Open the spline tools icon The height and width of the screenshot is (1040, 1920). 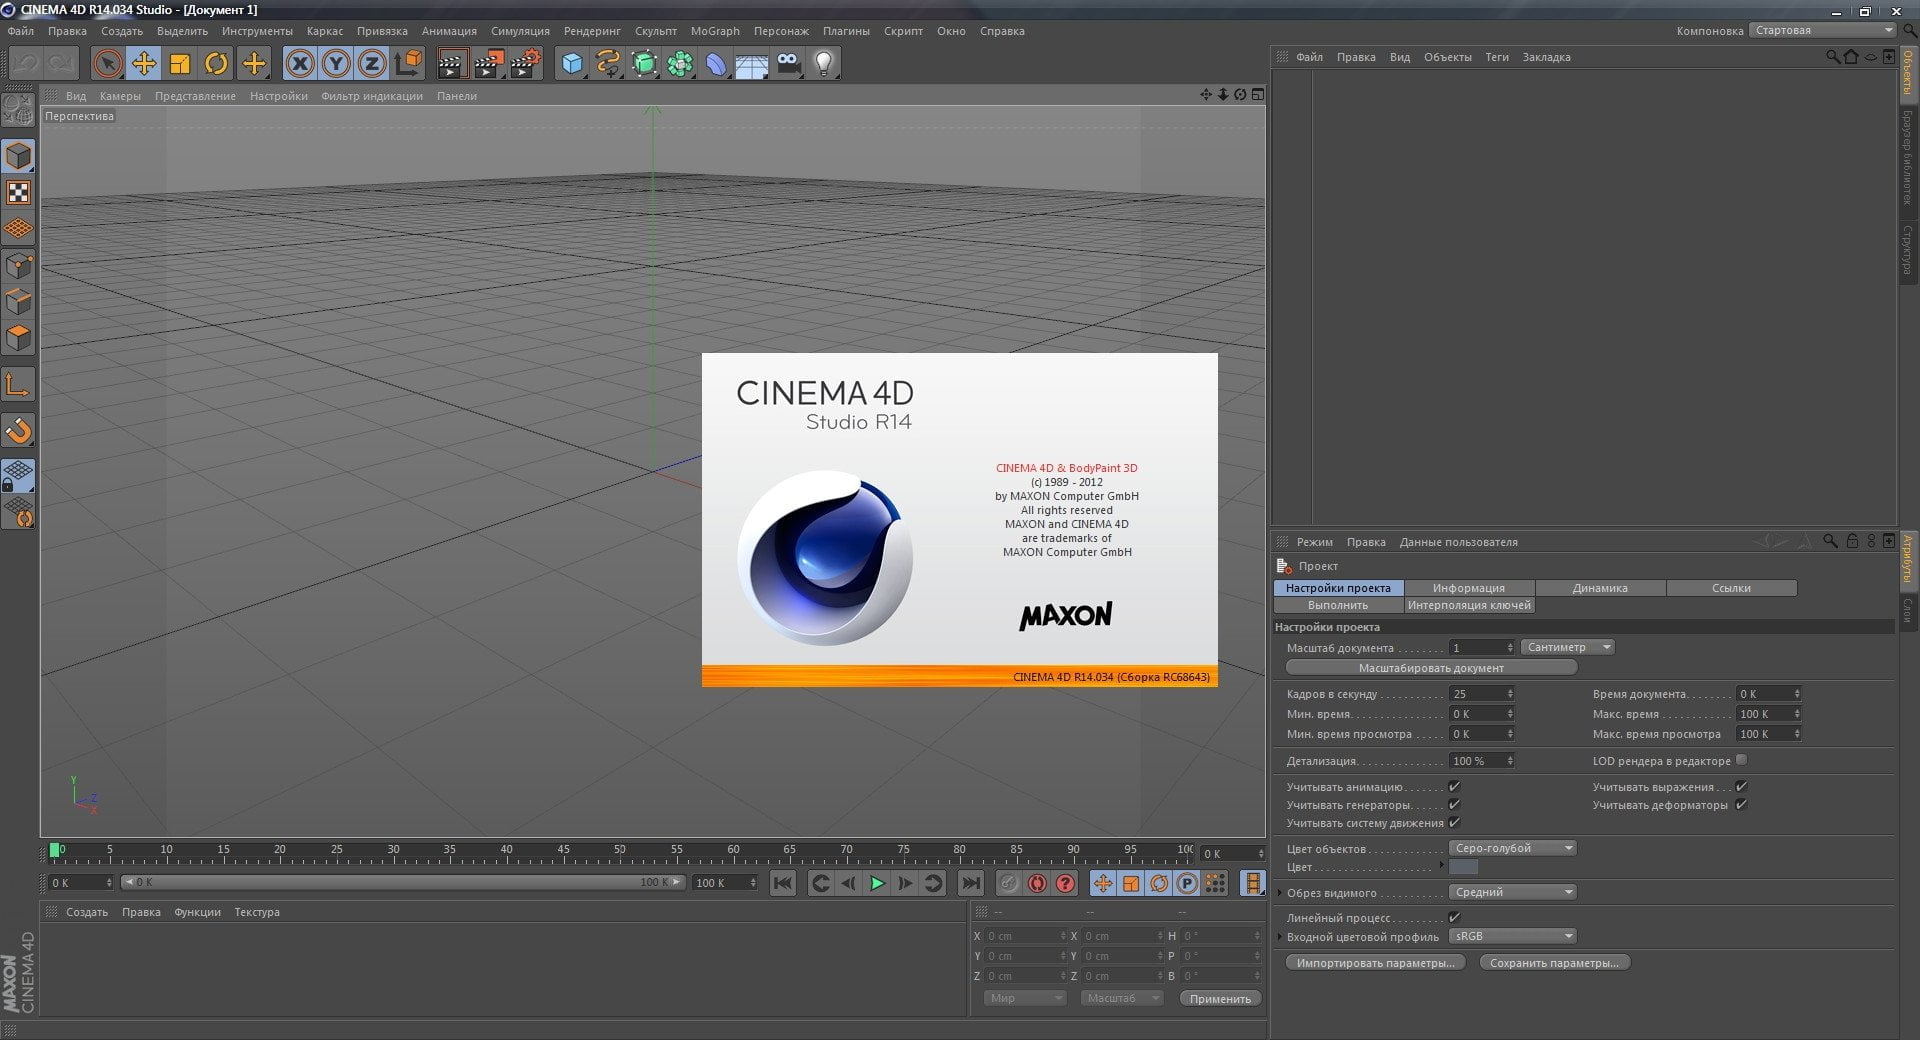tap(608, 64)
